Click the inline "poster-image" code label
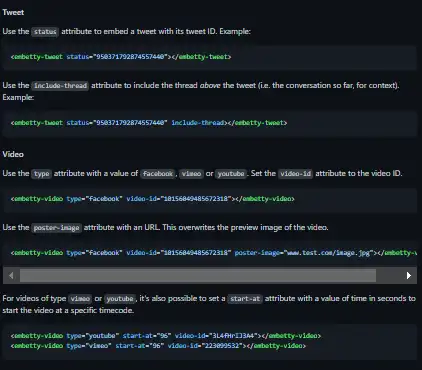 56,228
